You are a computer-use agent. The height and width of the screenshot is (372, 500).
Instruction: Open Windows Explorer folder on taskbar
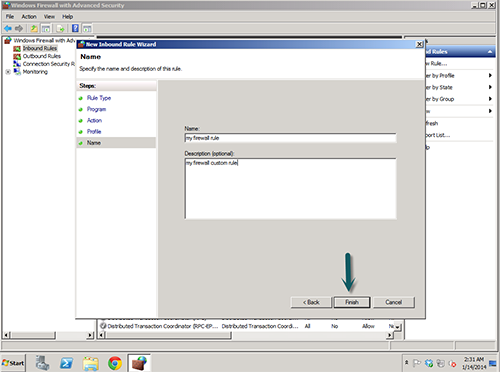pos(91,363)
